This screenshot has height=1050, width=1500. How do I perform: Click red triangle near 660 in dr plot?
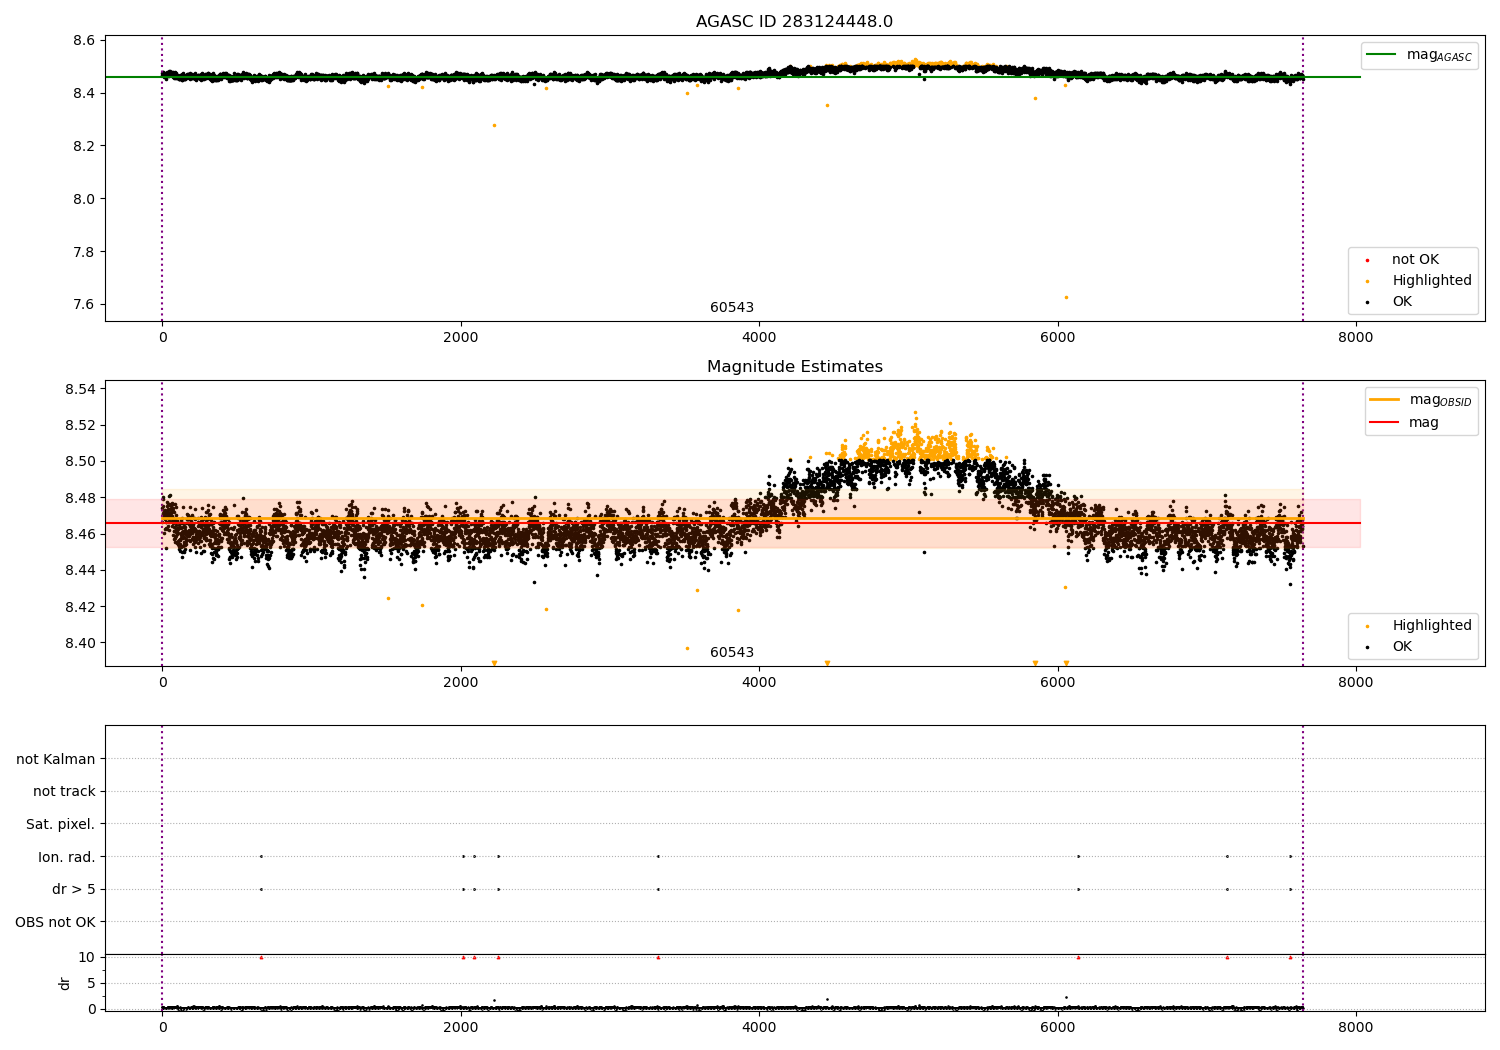click(x=261, y=957)
